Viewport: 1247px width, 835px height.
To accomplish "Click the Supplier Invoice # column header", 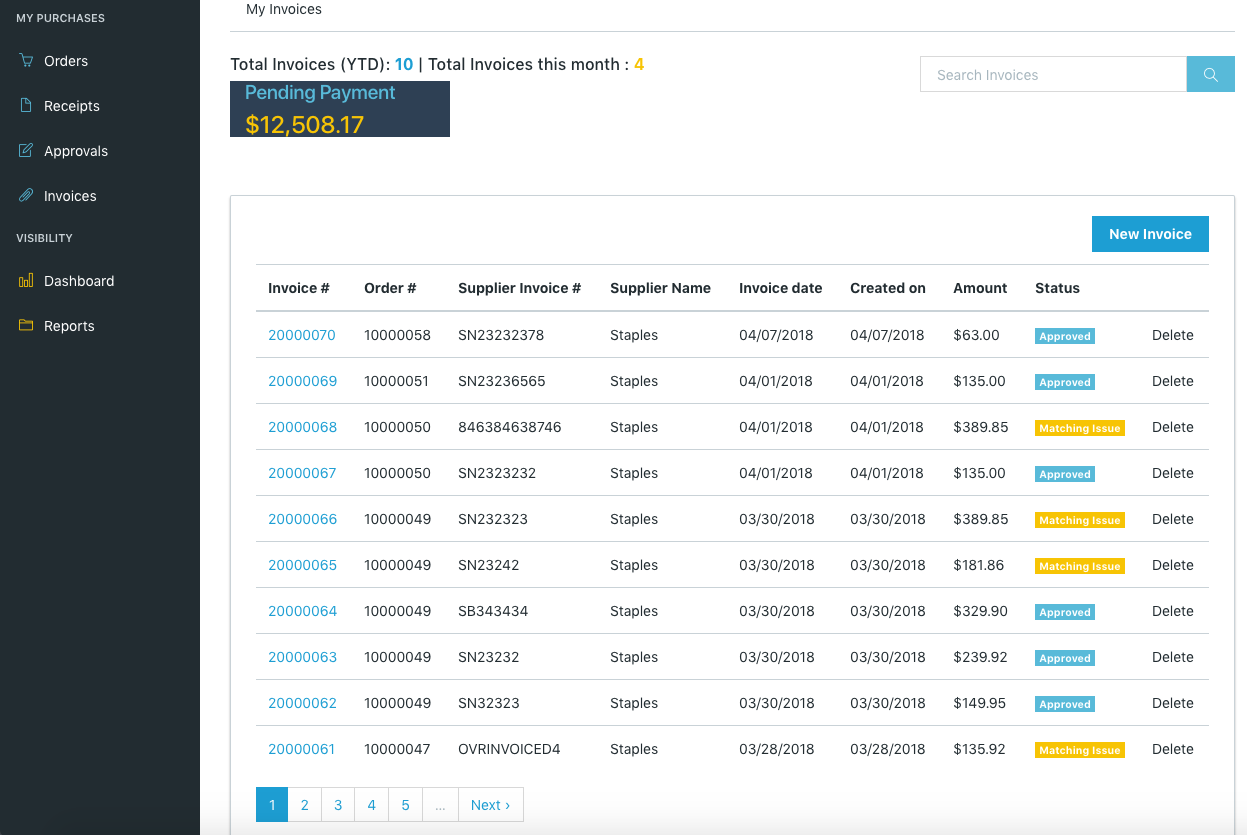I will tap(519, 288).
